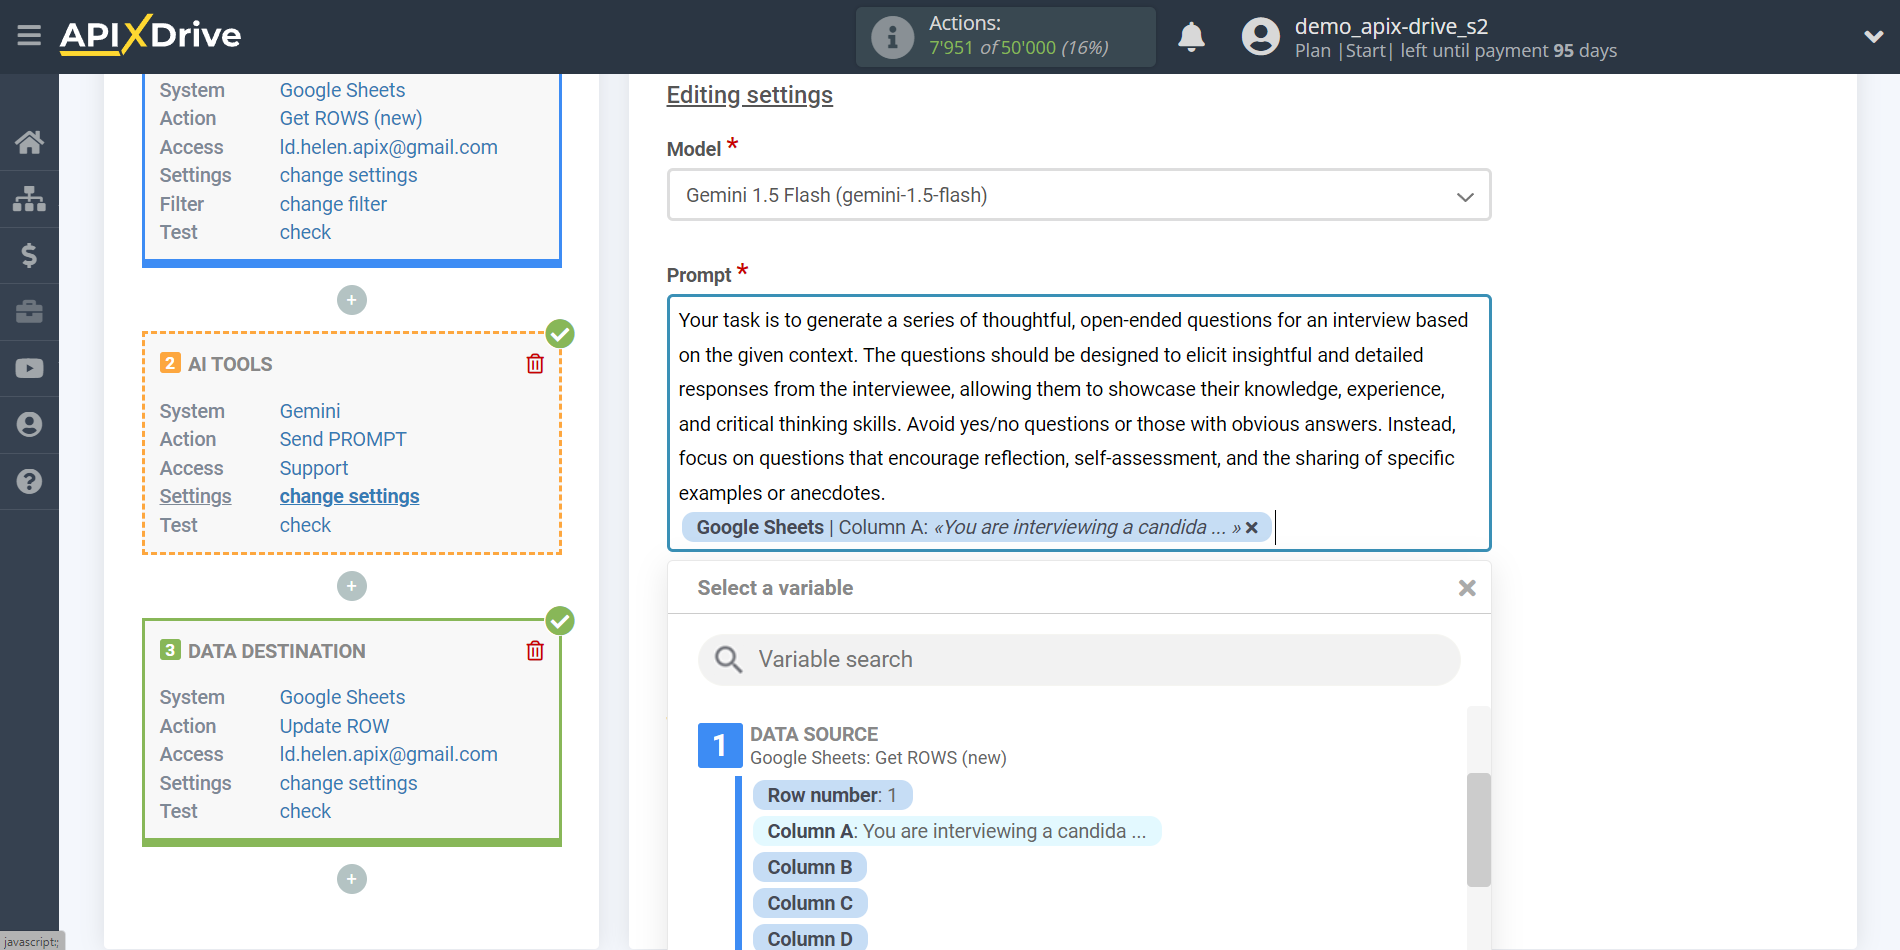1900x950 pixels.
Task: Expand the account dropdown chevron
Action: click(x=1873, y=37)
